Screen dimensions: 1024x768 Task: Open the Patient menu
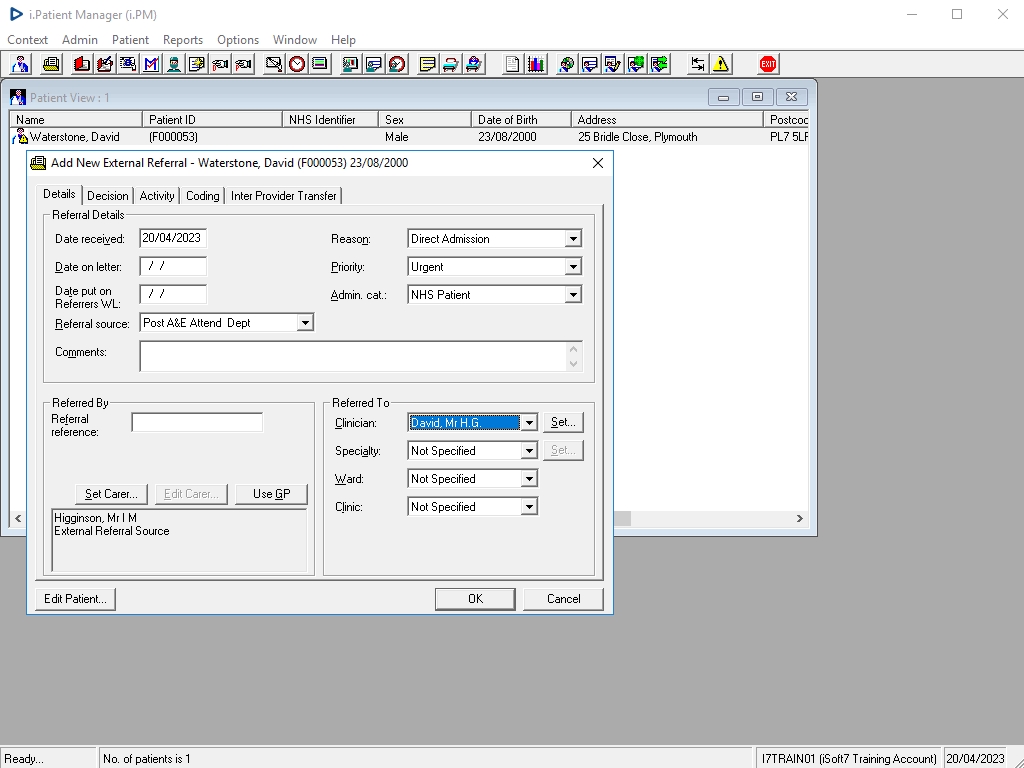click(130, 40)
